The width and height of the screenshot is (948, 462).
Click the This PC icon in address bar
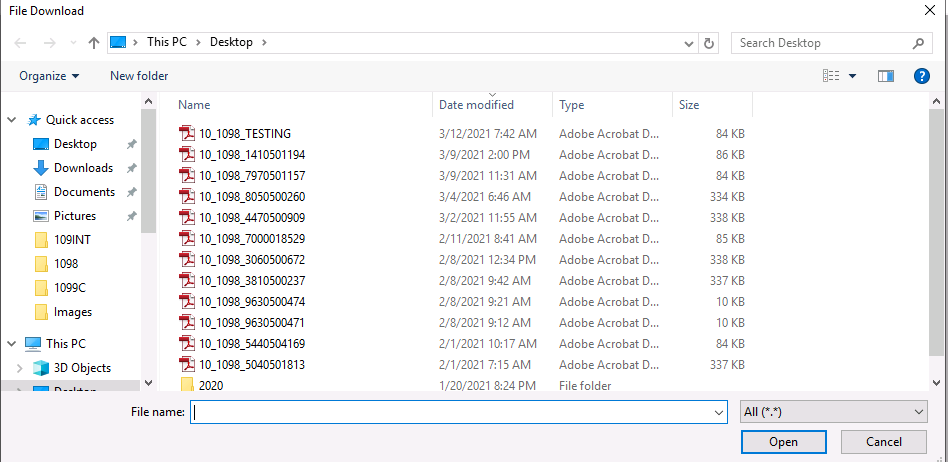click(x=118, y=42)
